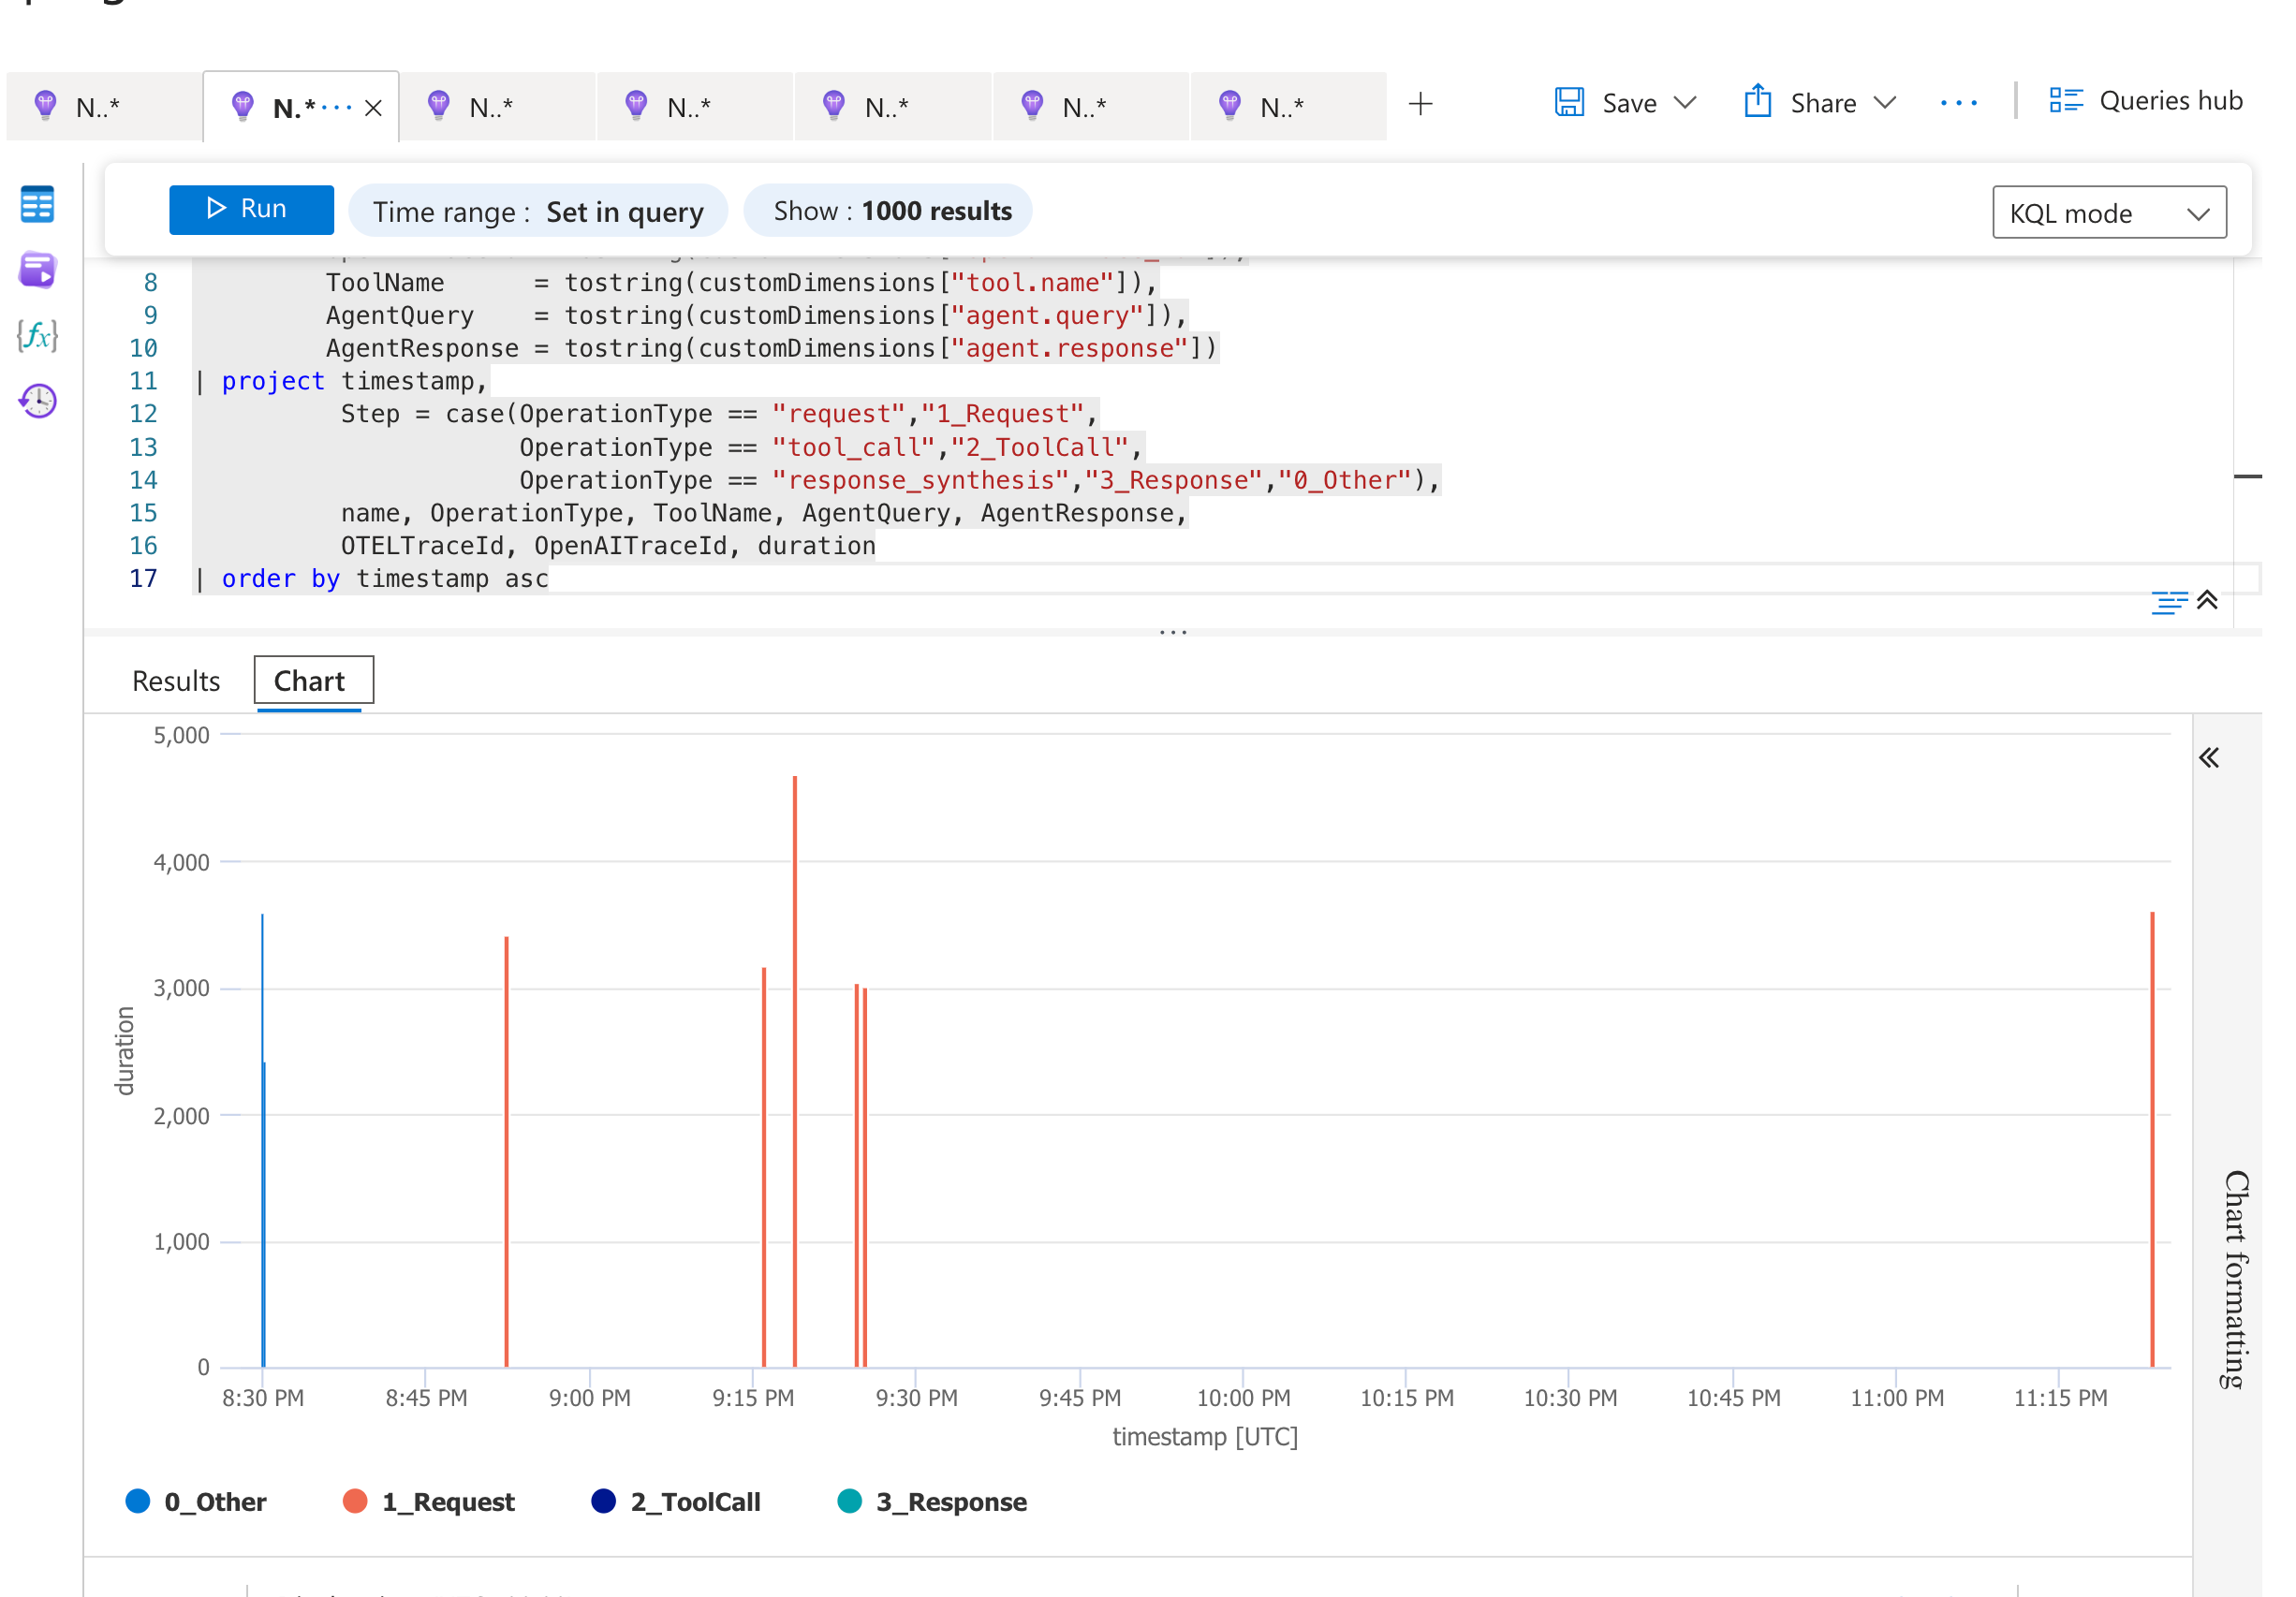The image size is (2296, 1597).
Task: Click the editor-results splitter handle dots
Action: coord(1172,632)
